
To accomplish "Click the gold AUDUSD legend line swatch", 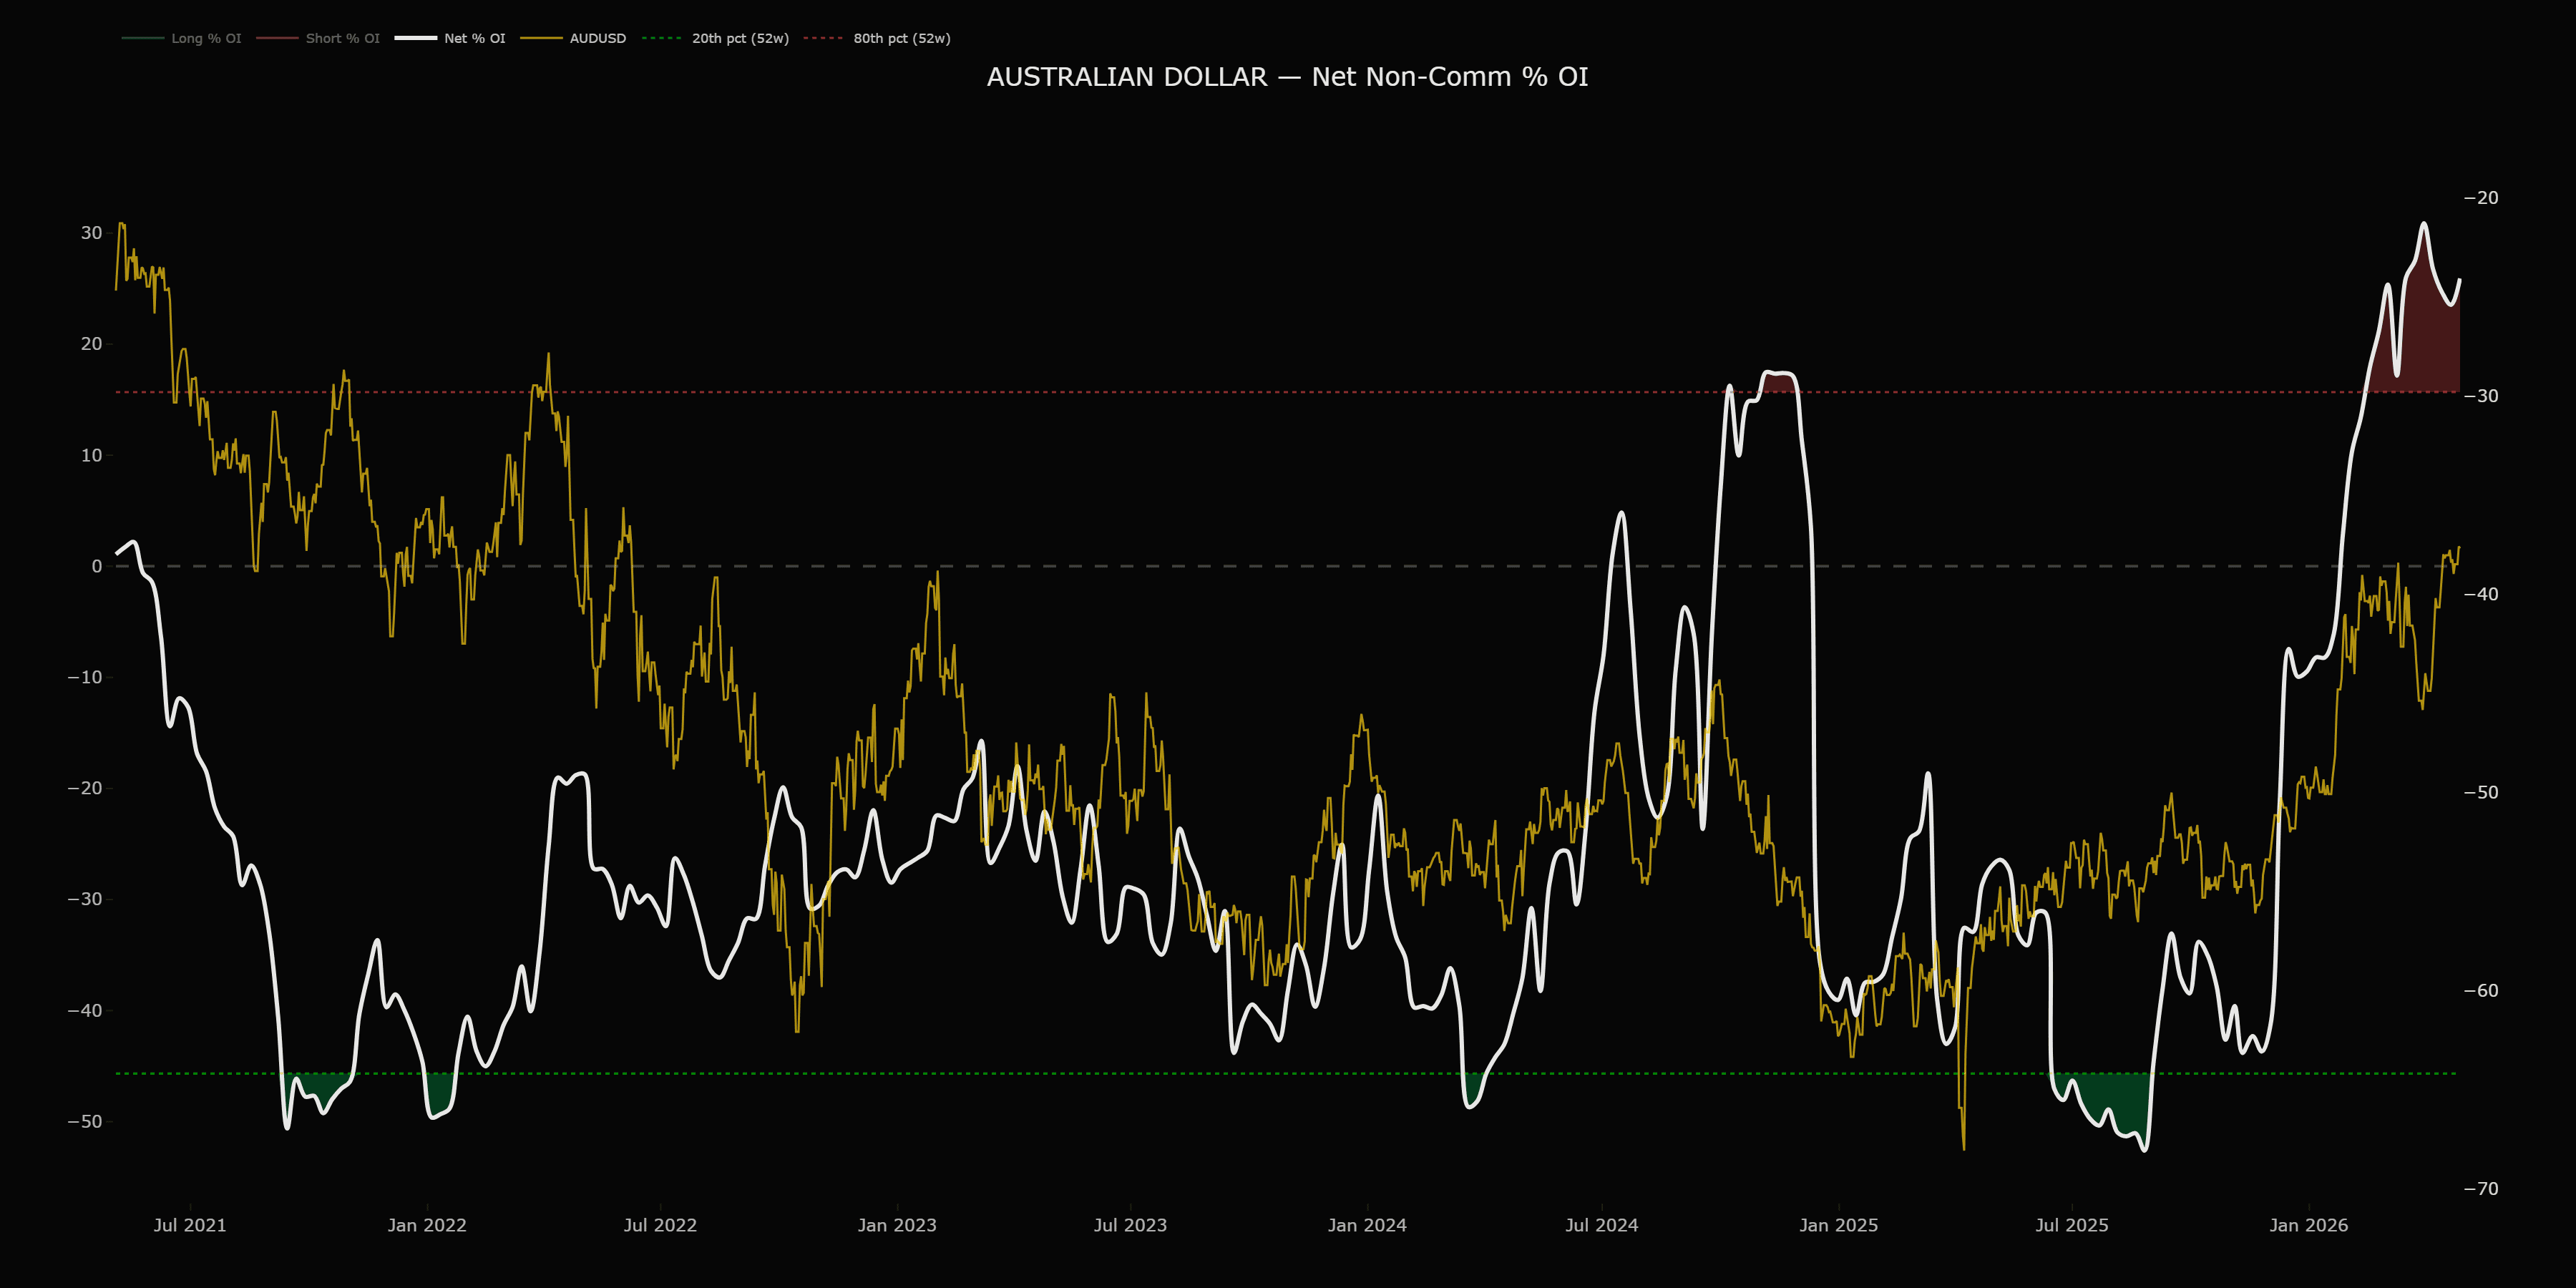I will point(541,38).
